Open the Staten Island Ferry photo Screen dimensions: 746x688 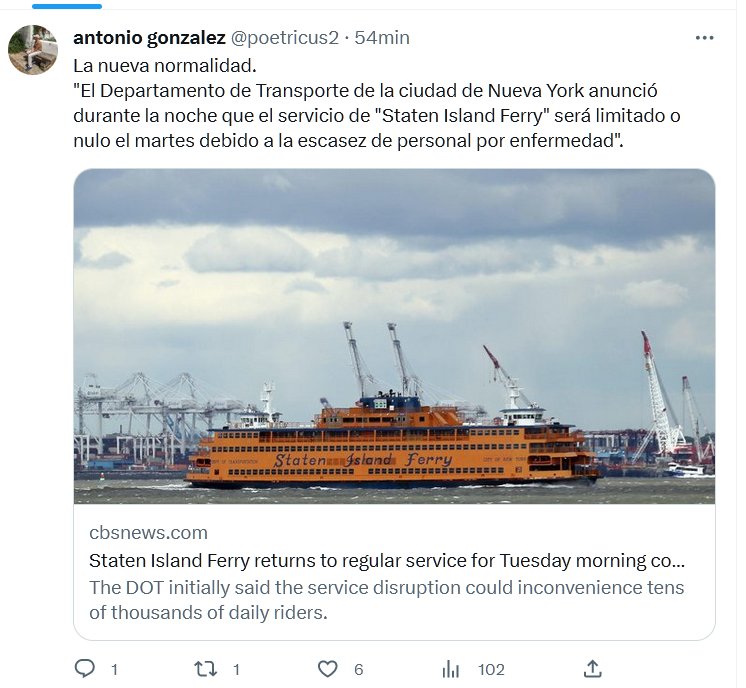tap(394, 336)
